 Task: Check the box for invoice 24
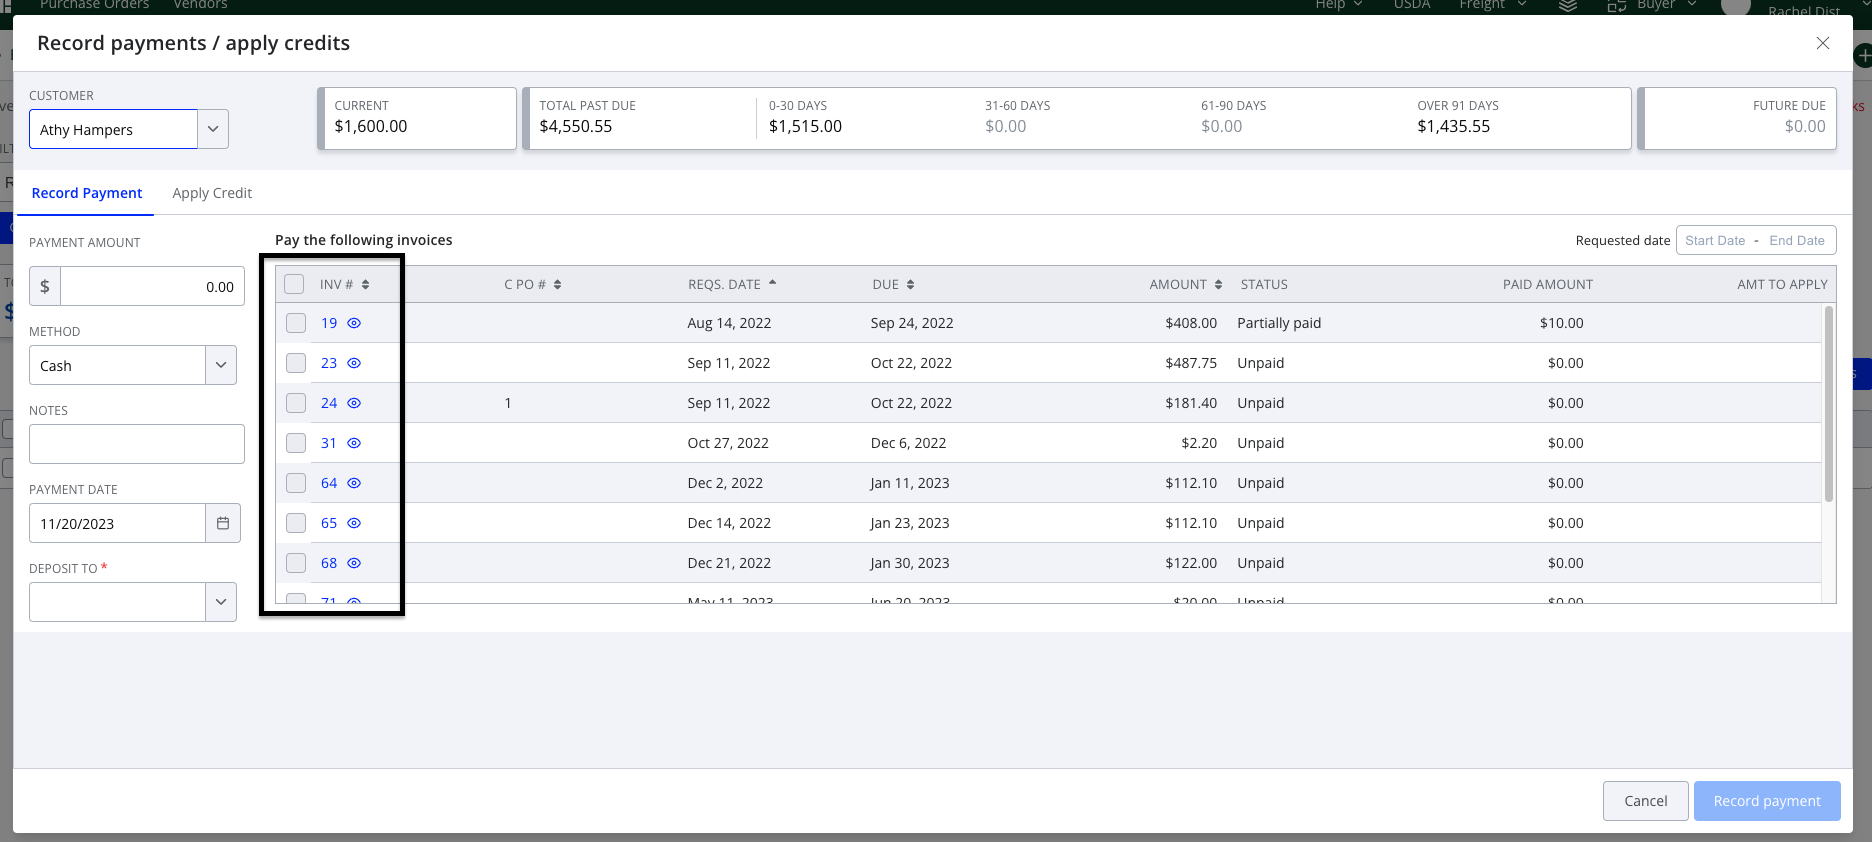point(296,403)
